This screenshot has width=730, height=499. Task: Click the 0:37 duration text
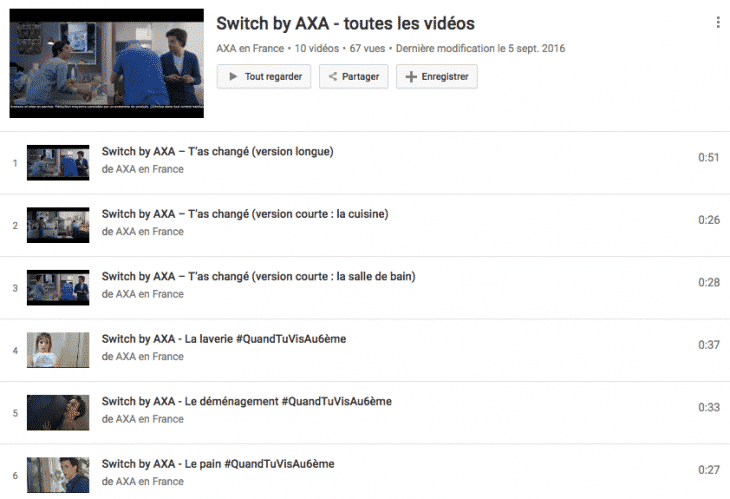709,345
